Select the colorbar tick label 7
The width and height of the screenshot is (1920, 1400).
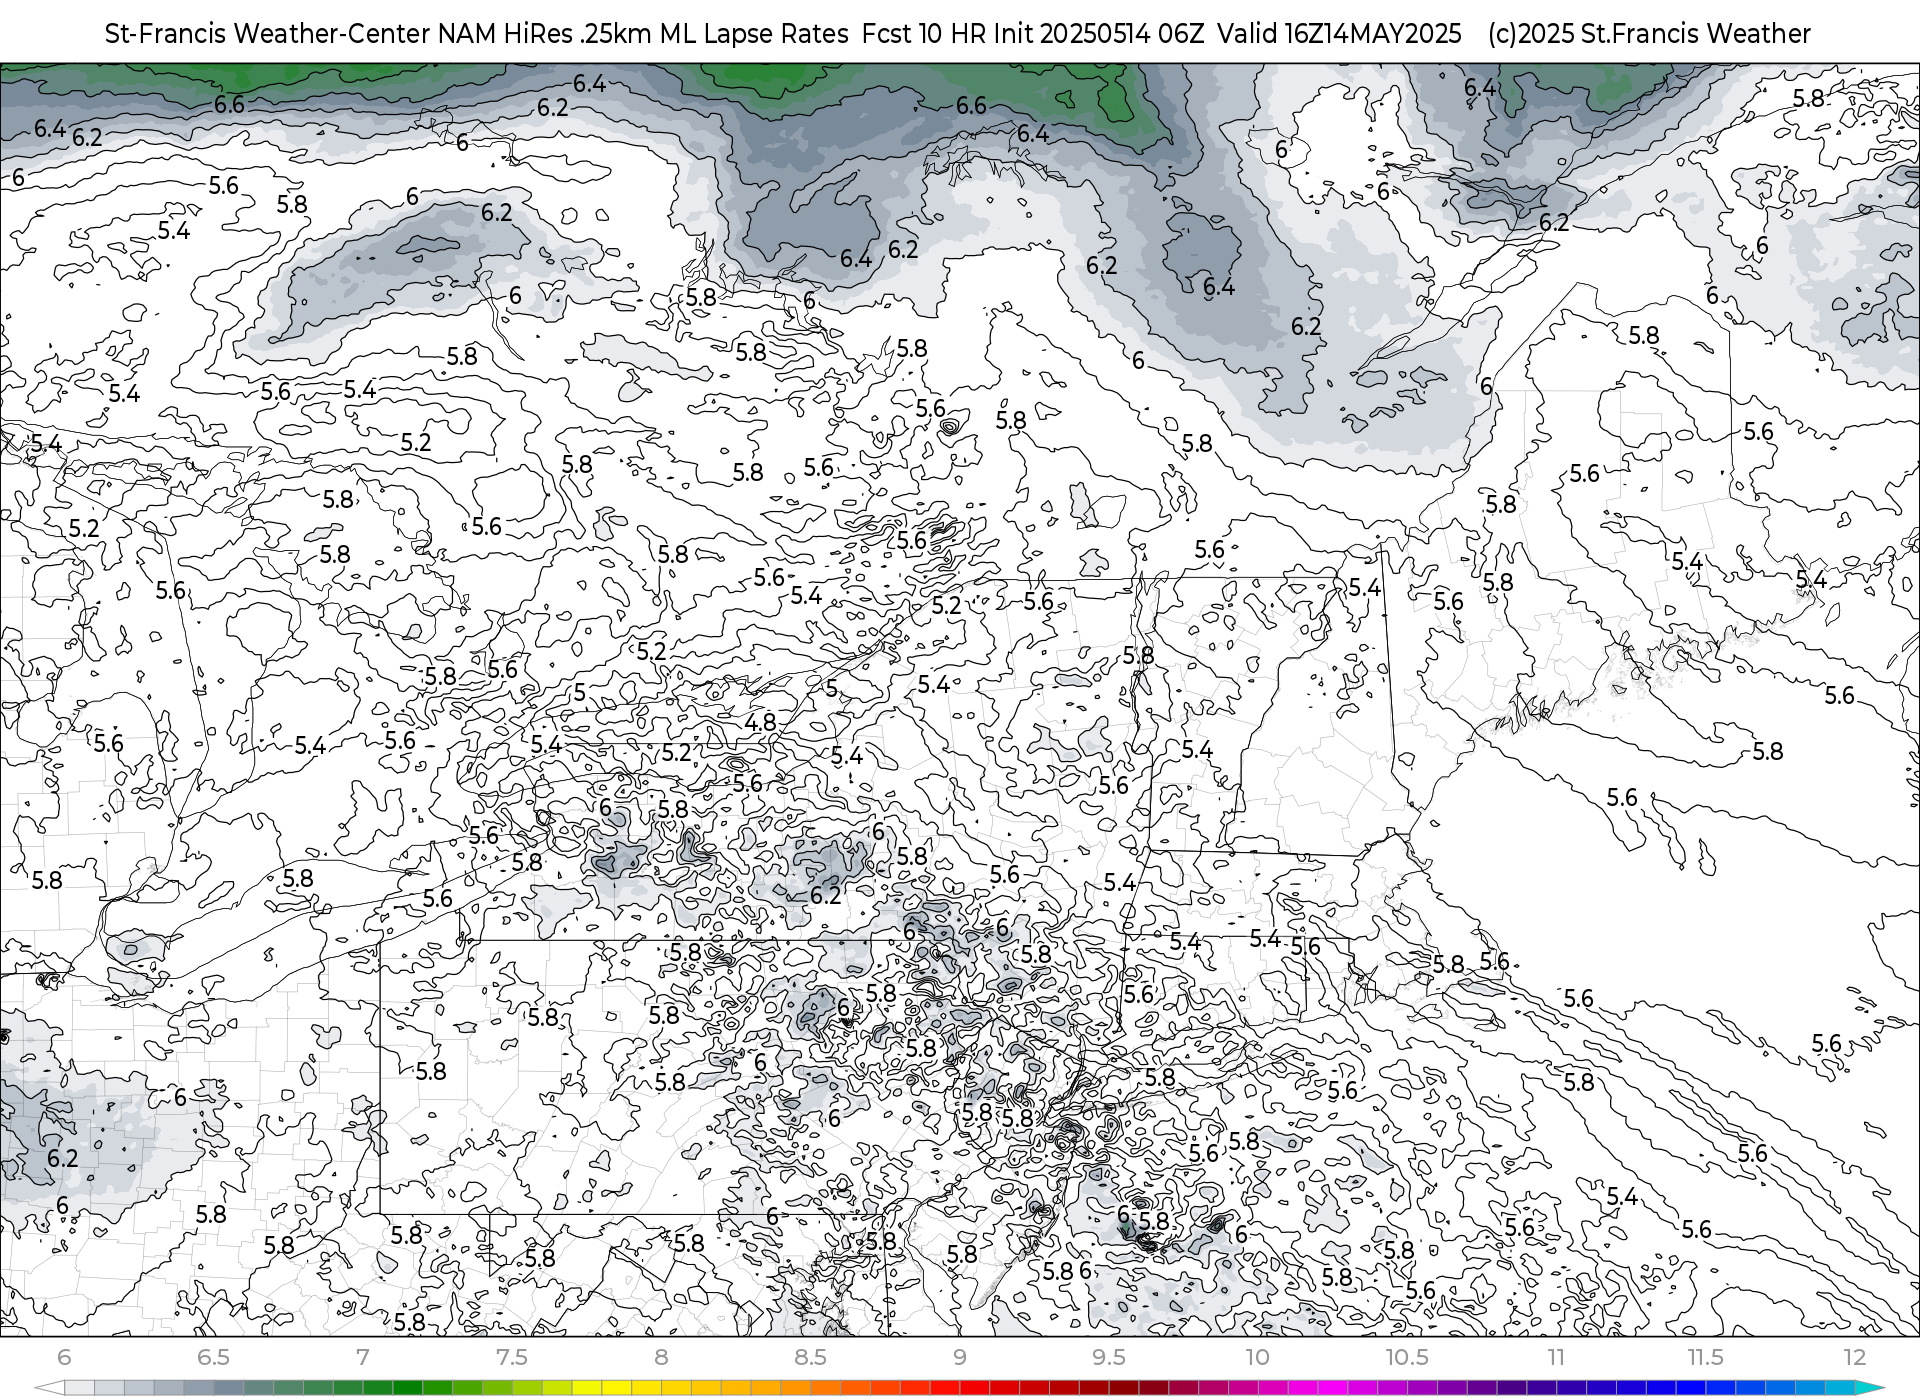[362, 1357]
